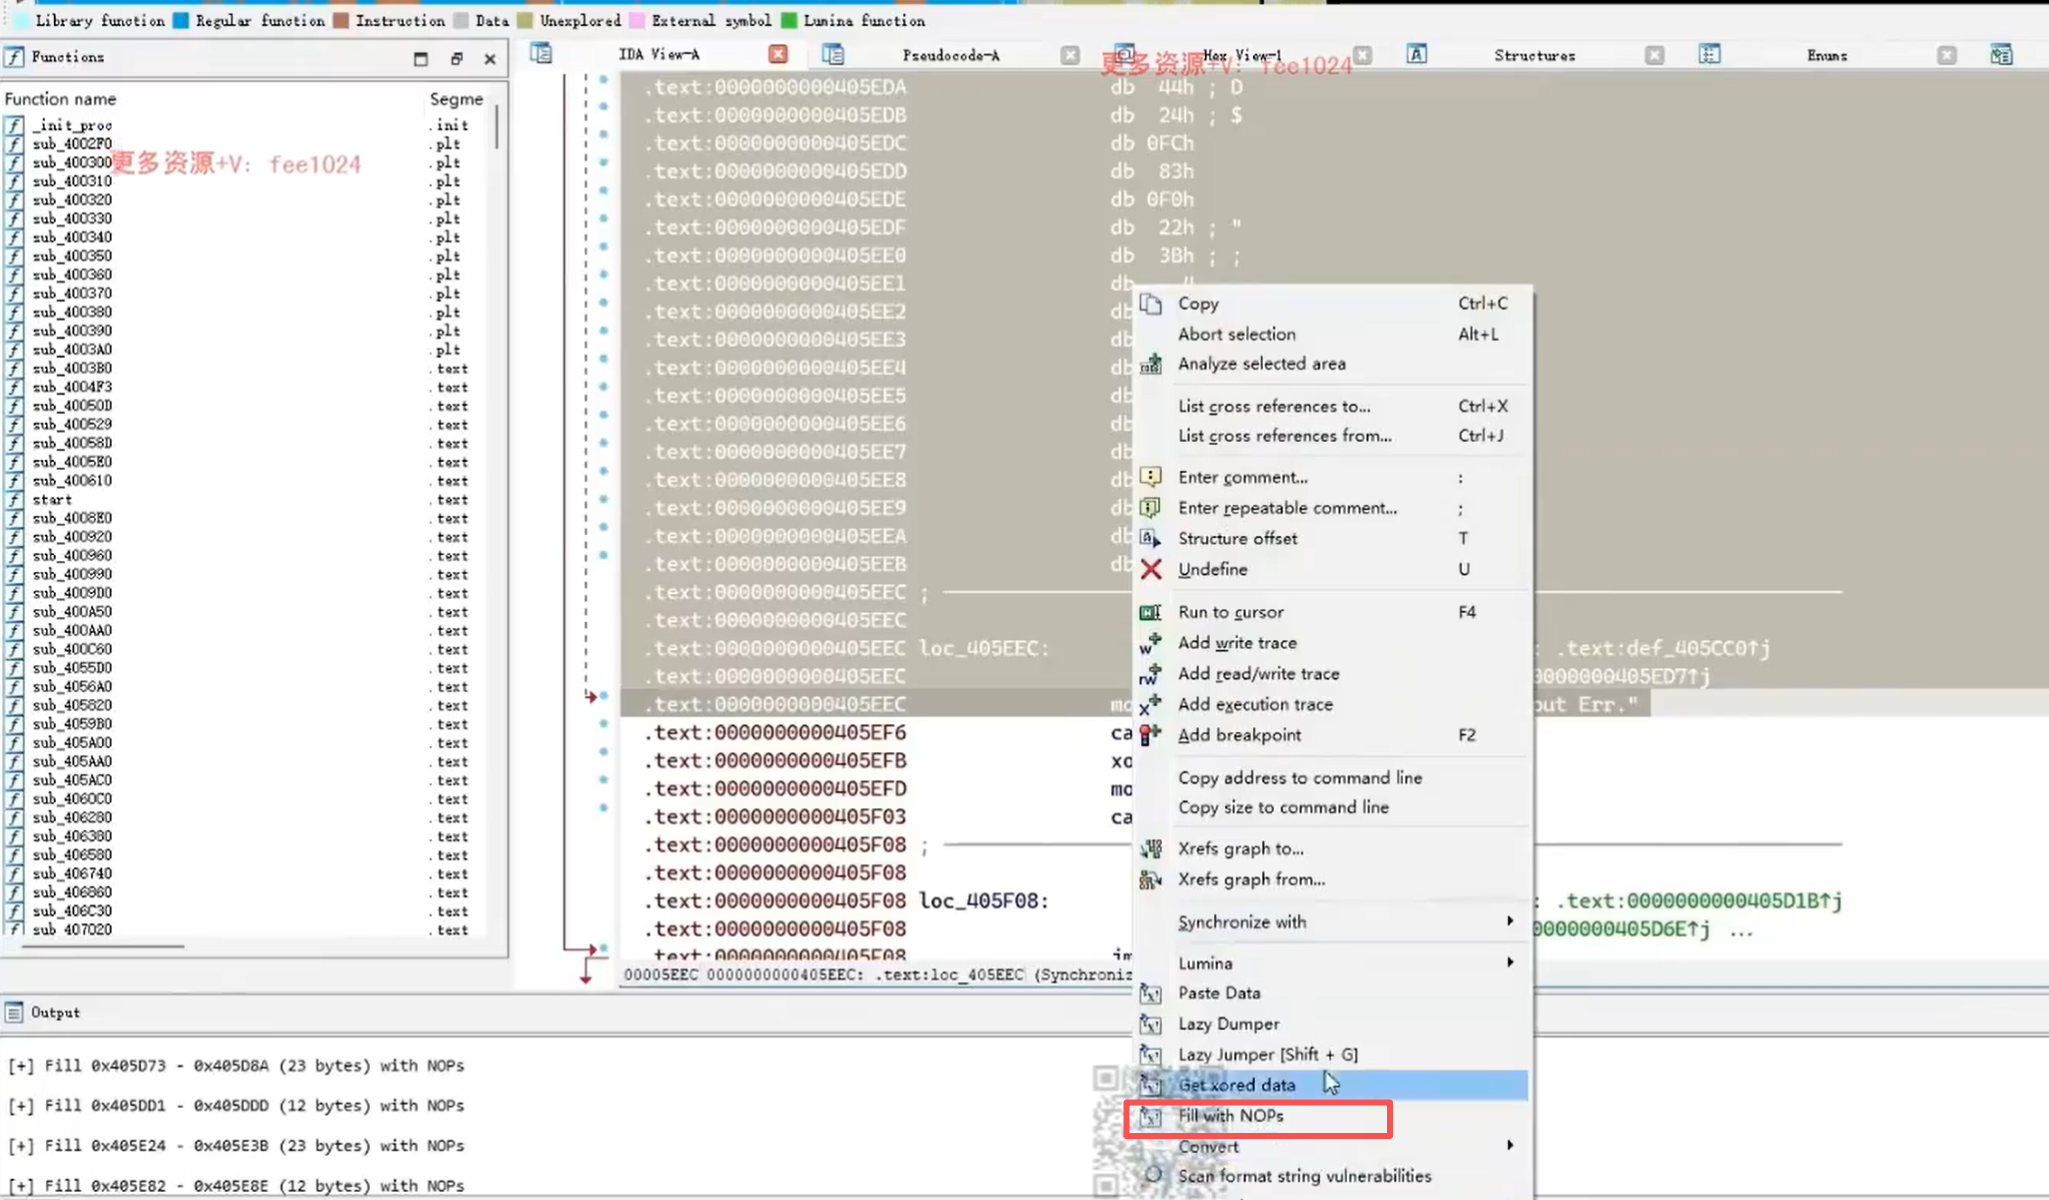
Task: Select function sub_405AC0 in list
Action: coord(72,780)
